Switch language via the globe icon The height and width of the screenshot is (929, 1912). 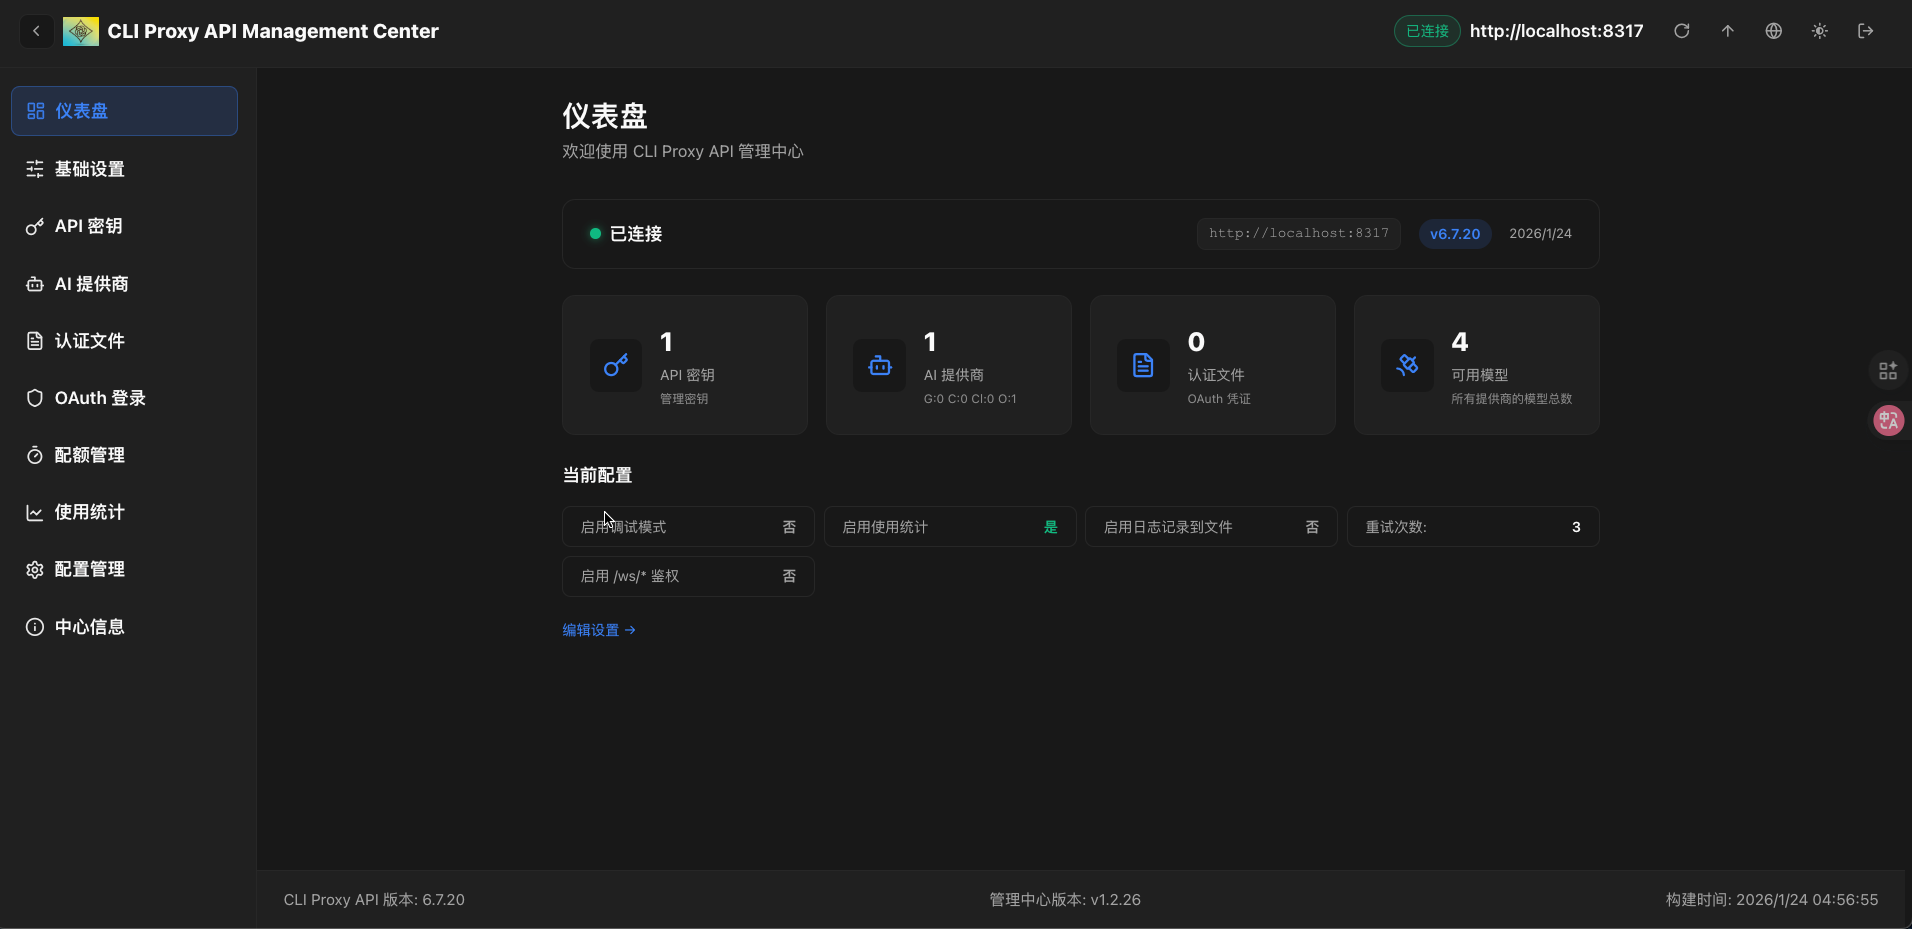[x=1774, y=31]
